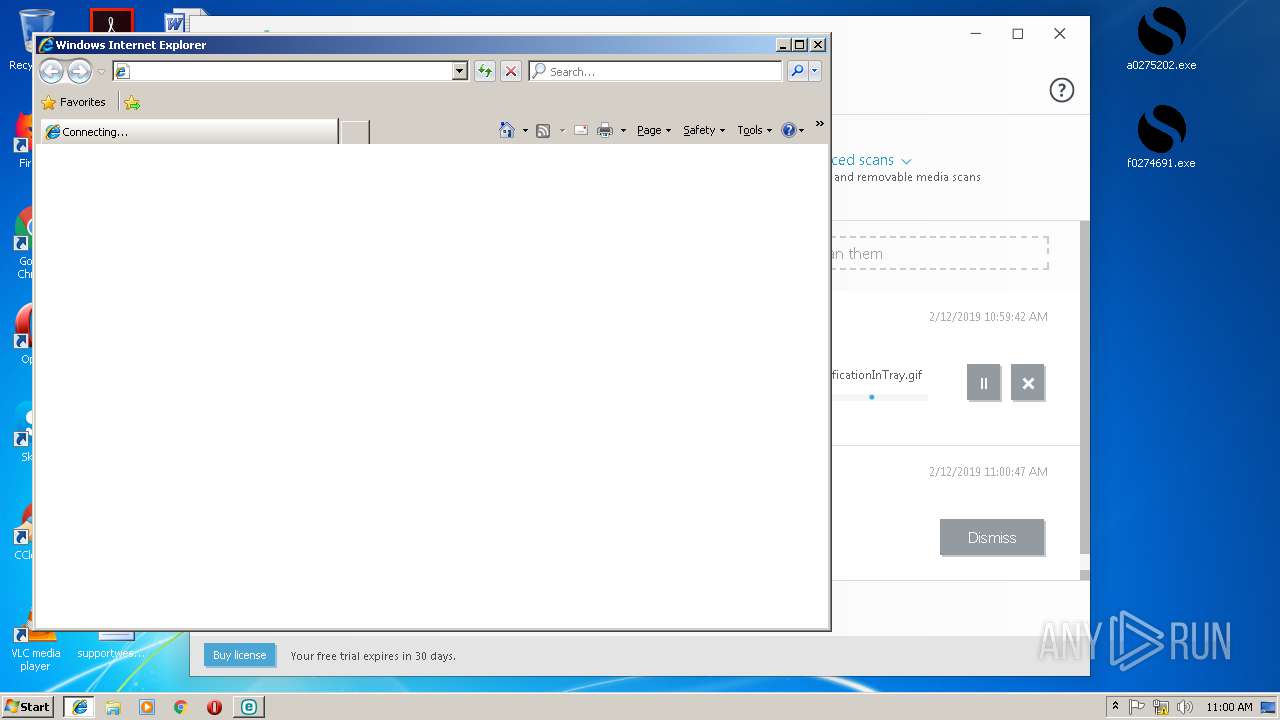Viewport: 1280px width, 720px height.
Task: Stop loading the page
Action: (x=511, y=71)
